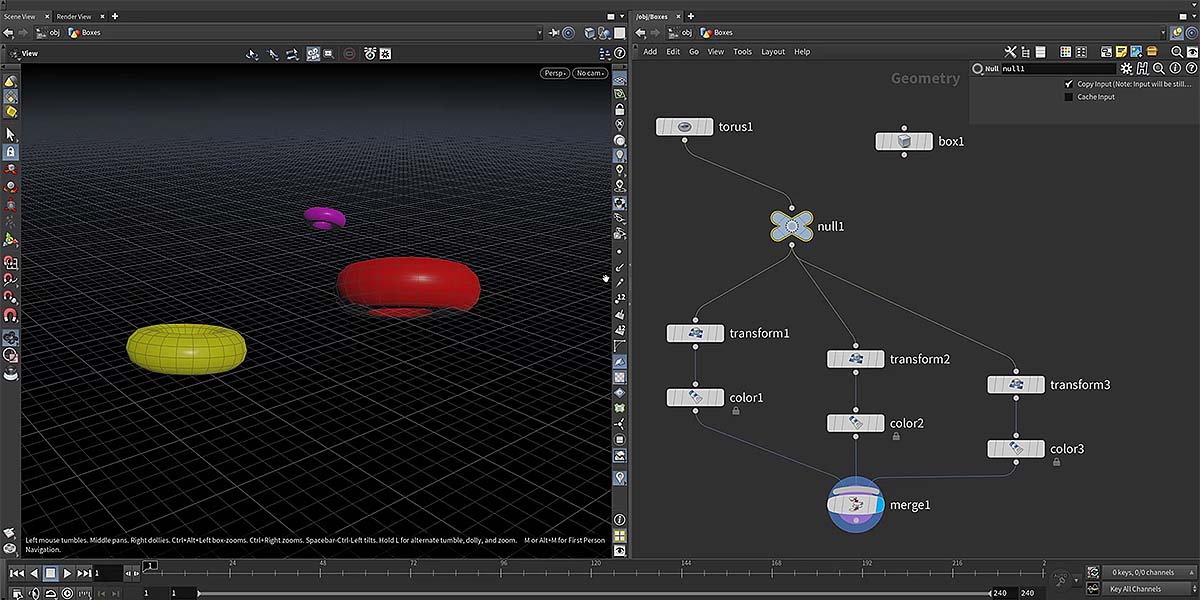Select the torus1 node

[685, 127]
